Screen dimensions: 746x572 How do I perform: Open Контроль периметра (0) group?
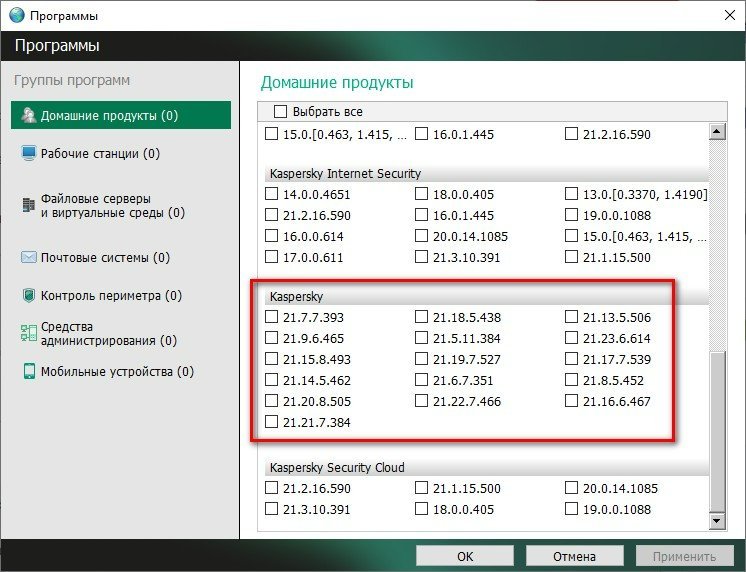click(101, 296)
